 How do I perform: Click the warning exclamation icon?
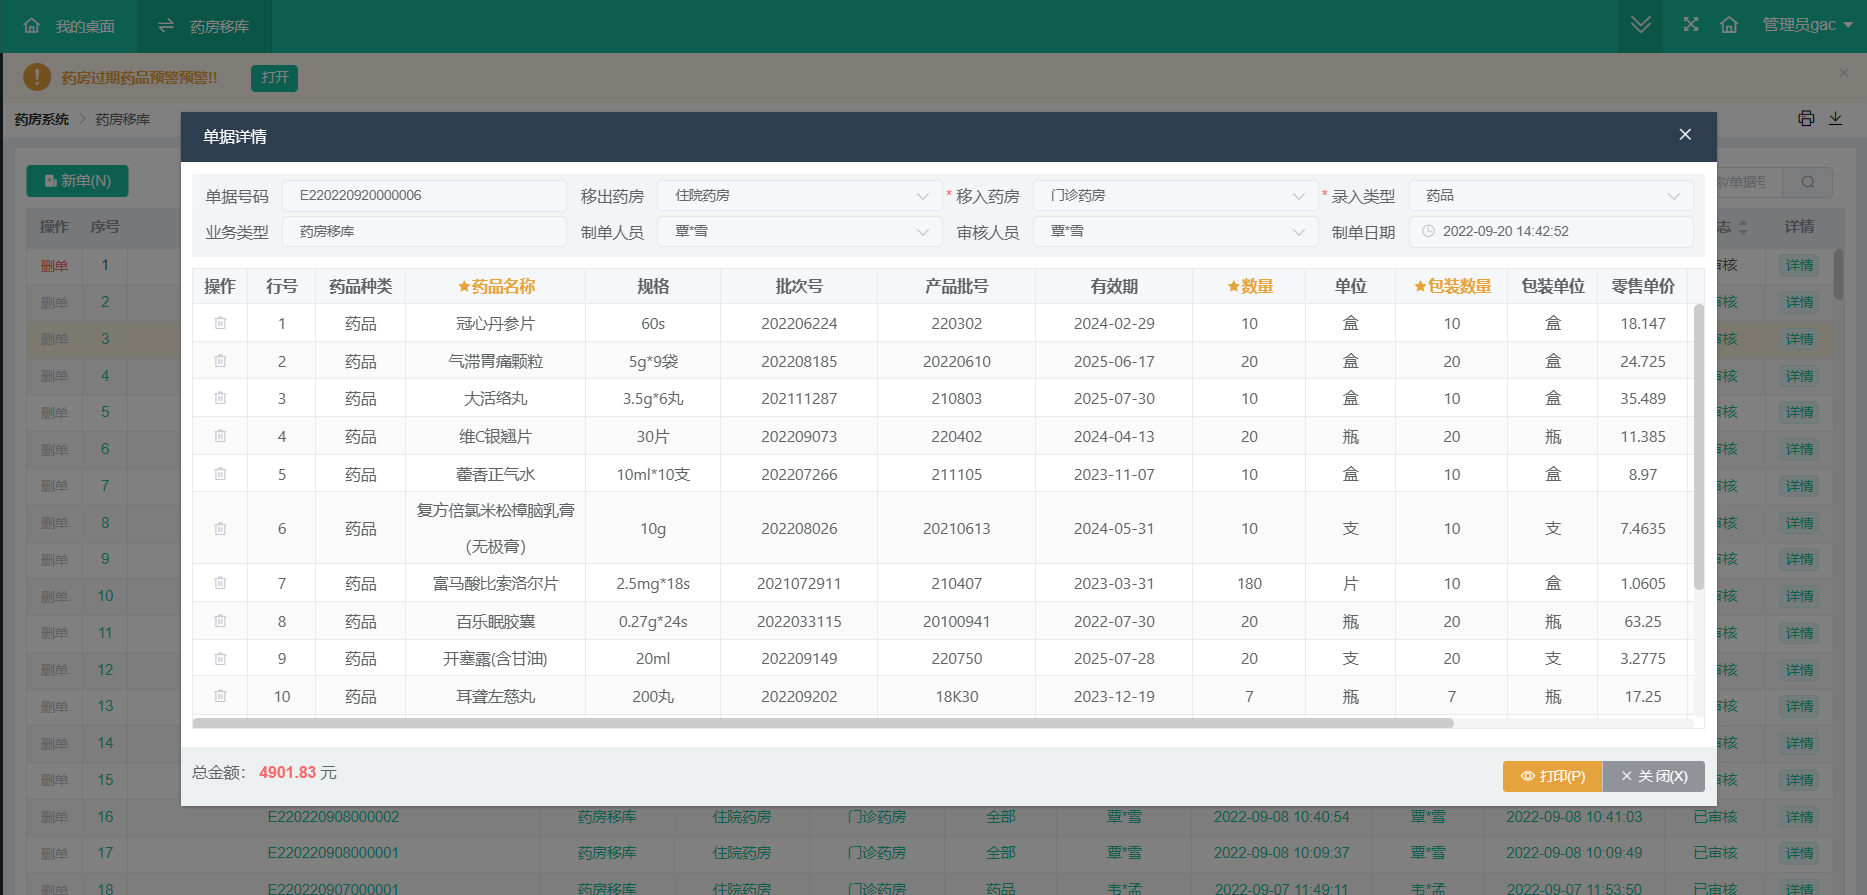37,77
